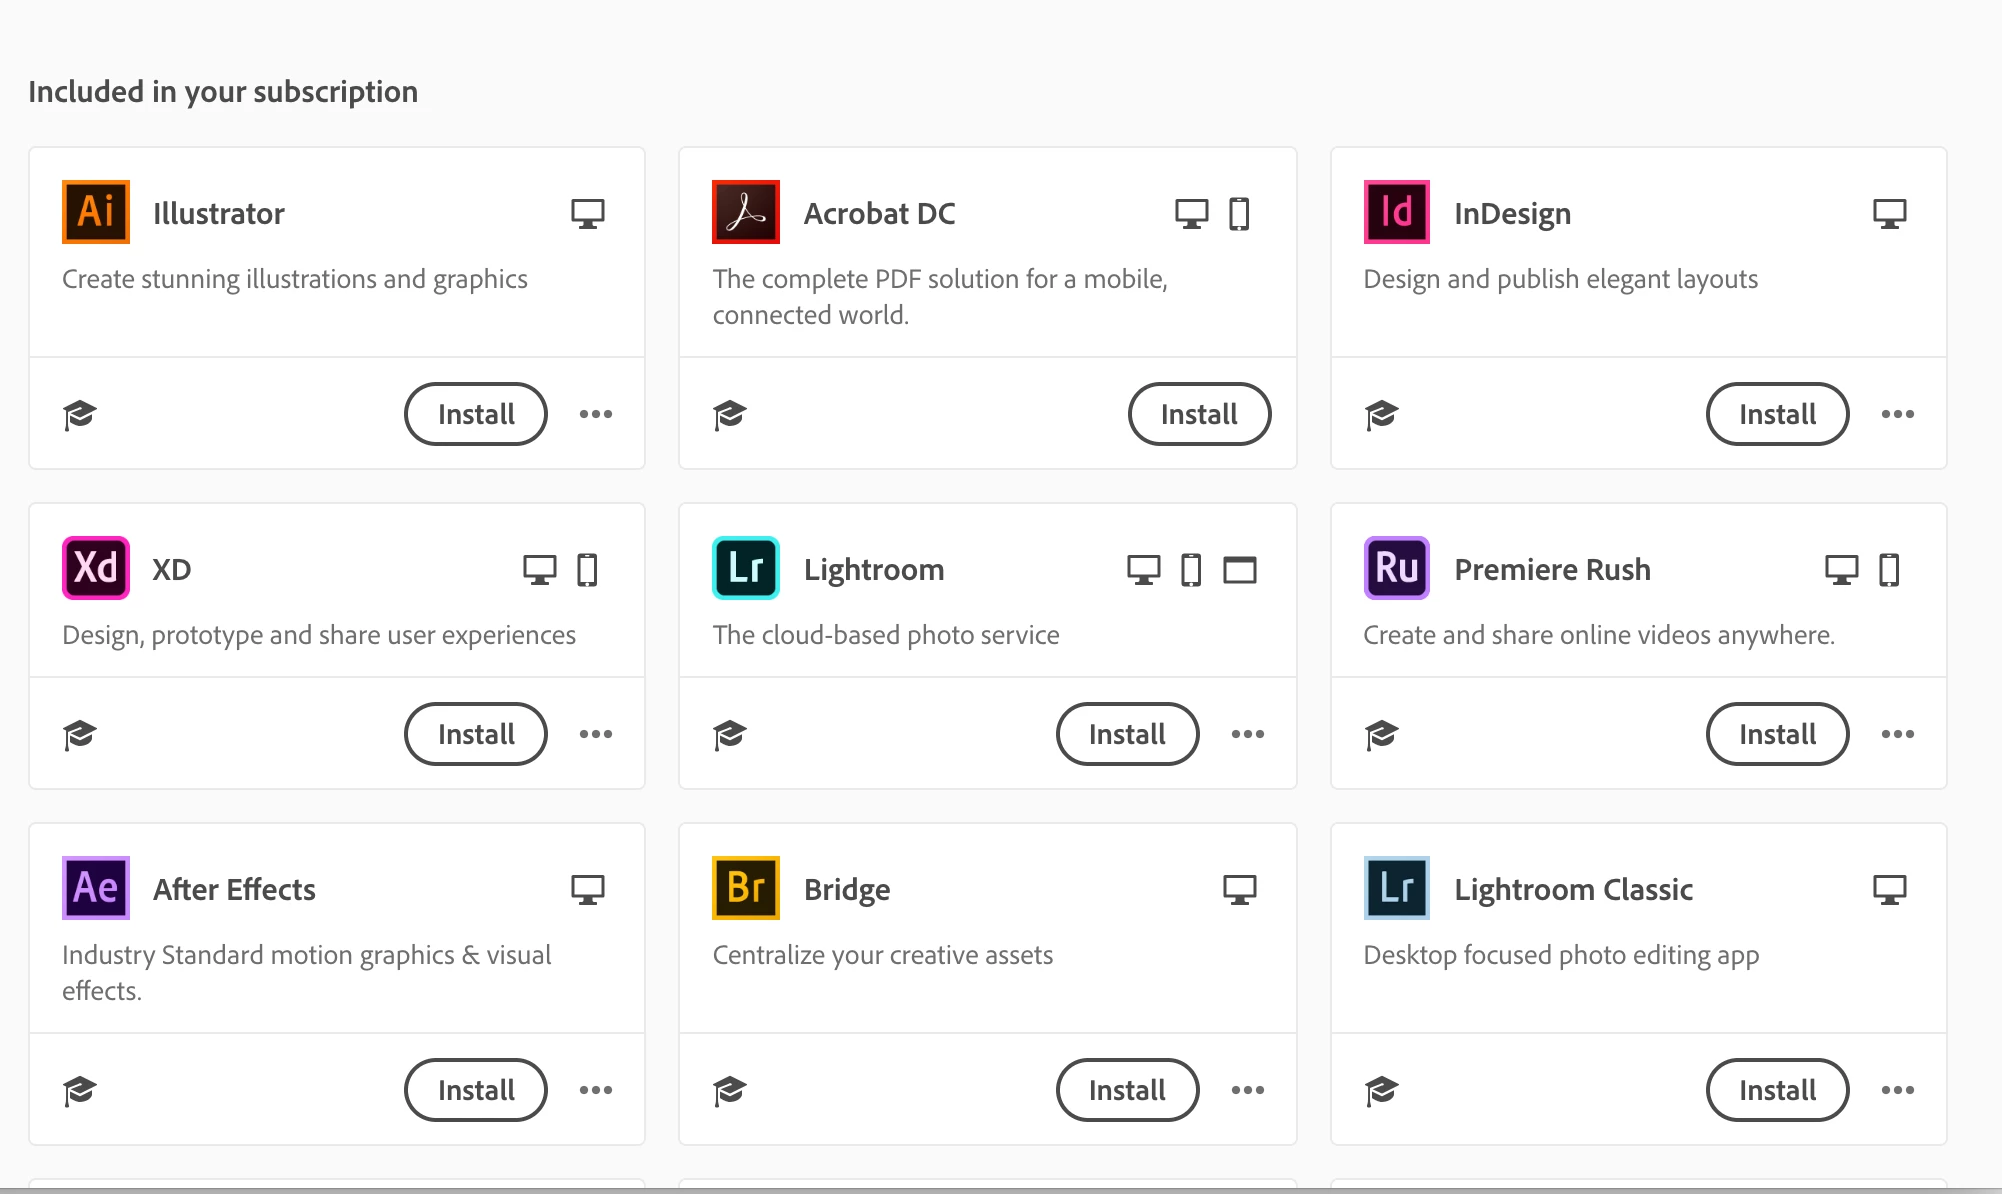
Task: Install InDesign
Action: point(1777,414)
